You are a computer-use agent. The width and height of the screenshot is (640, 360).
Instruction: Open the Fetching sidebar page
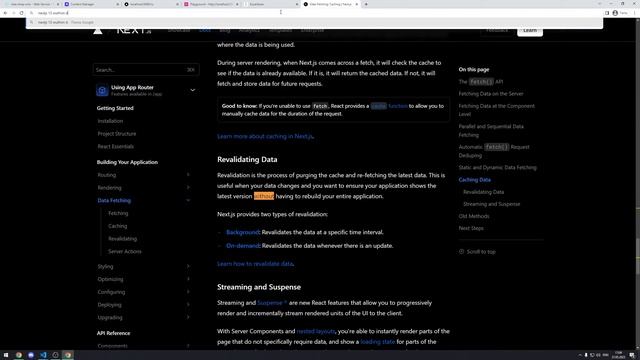[118, 213]
